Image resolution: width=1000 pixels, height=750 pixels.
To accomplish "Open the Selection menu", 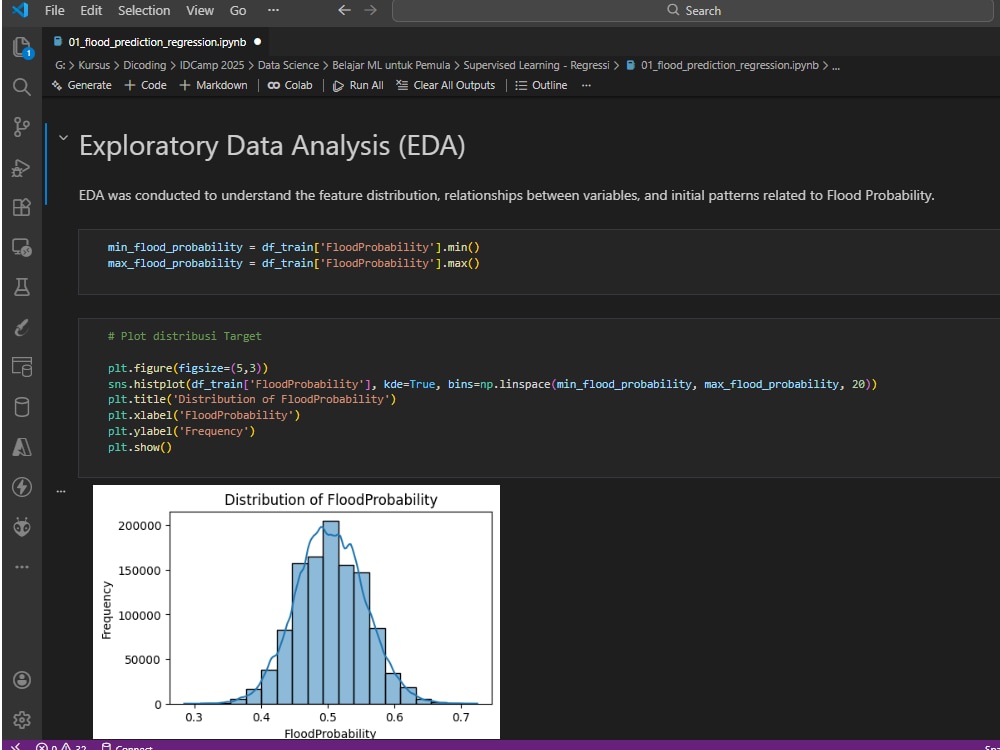I will (144, 10).
